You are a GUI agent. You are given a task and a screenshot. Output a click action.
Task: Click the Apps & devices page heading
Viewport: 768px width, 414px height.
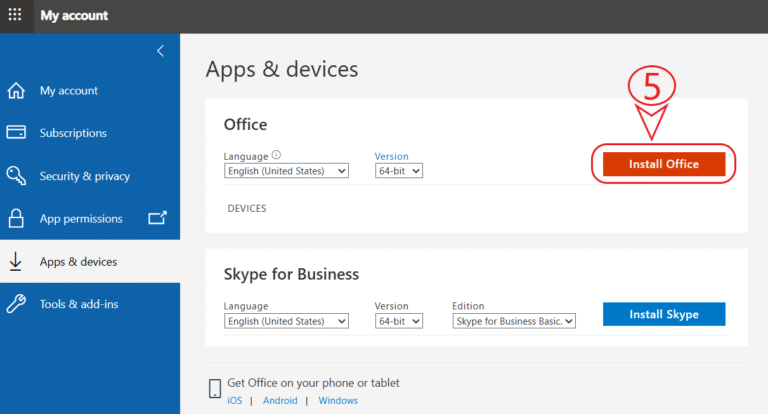[282, 69]
